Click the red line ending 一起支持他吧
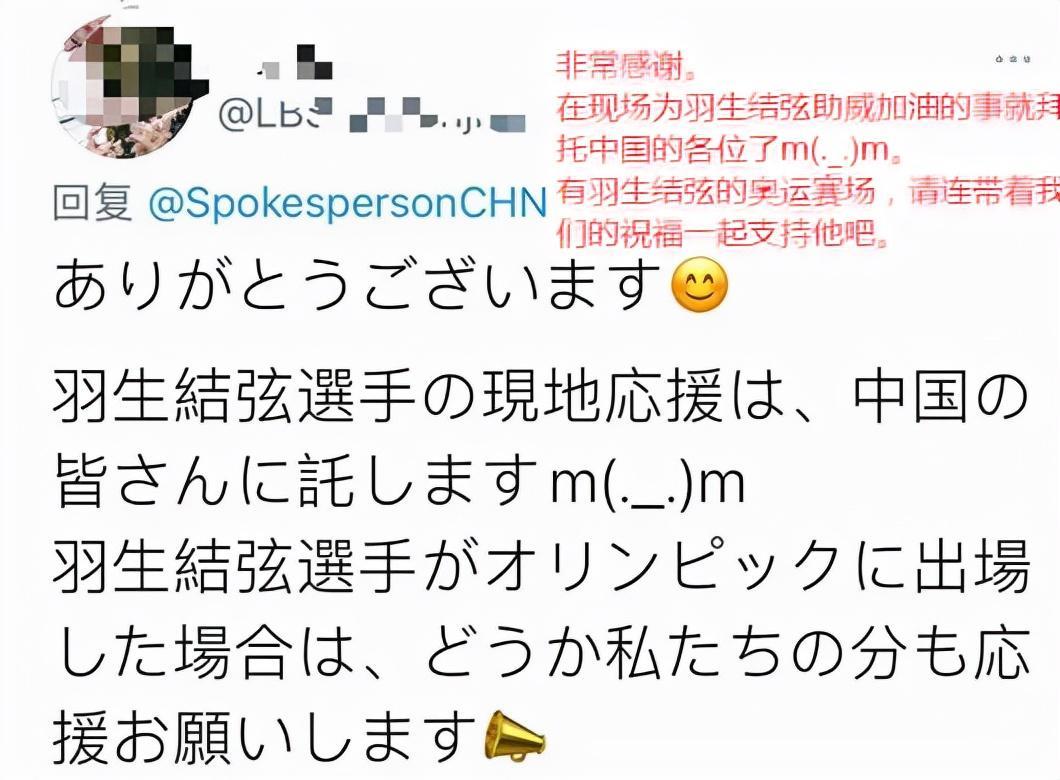Viewport: 1060px width, 780px height. [721, 234]
